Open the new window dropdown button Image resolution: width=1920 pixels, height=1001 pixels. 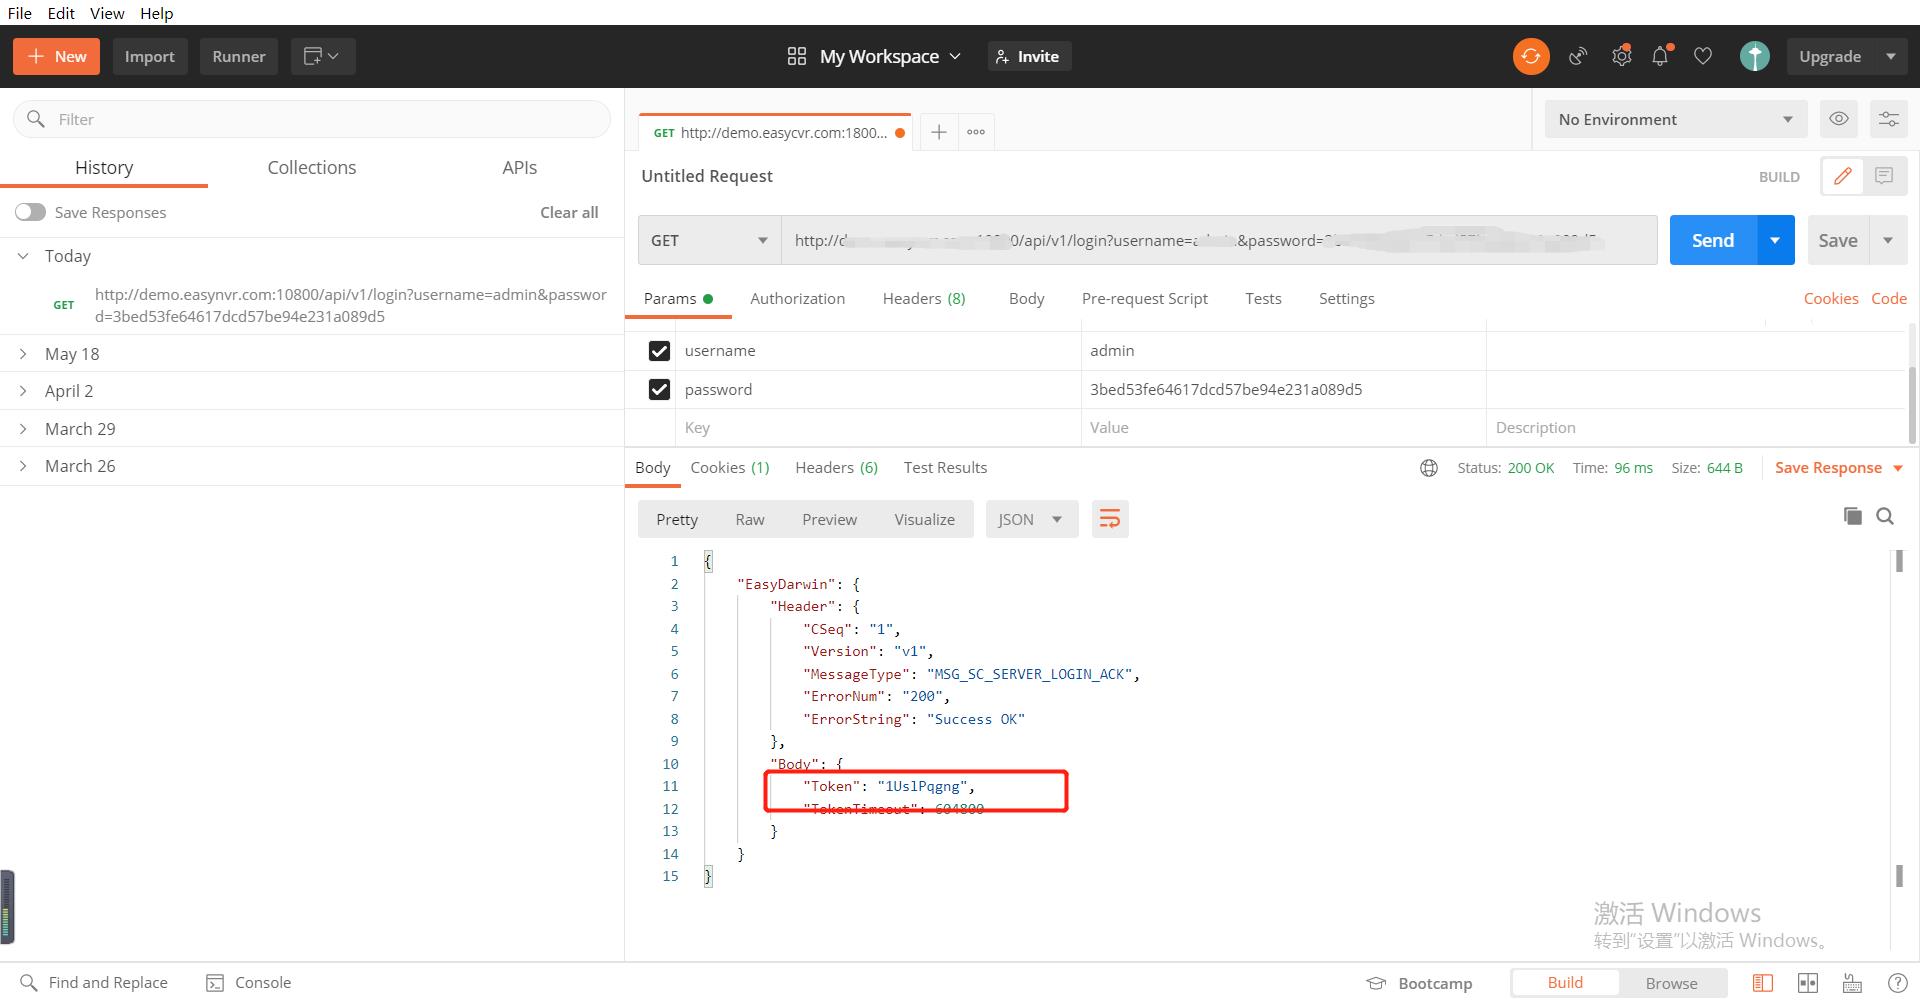(322, 56)
